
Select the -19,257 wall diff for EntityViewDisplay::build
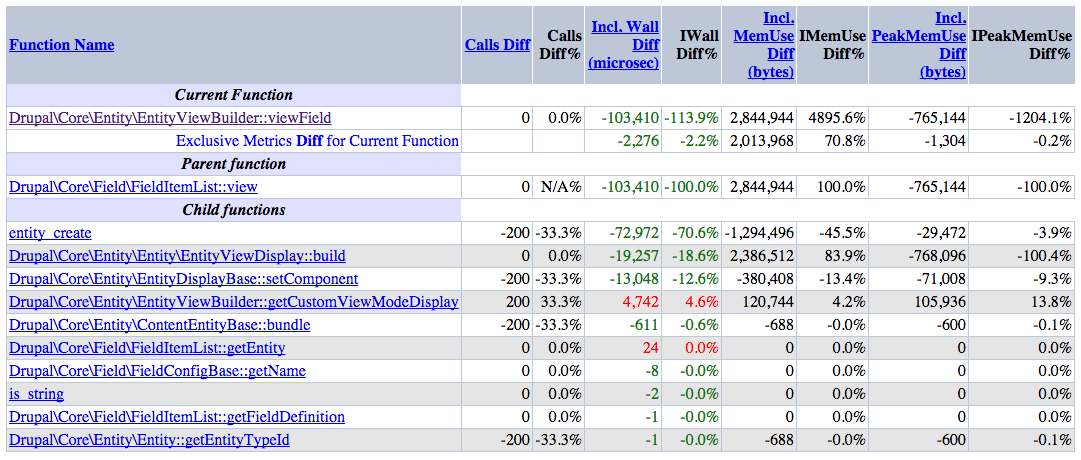(x=633, y=256)
